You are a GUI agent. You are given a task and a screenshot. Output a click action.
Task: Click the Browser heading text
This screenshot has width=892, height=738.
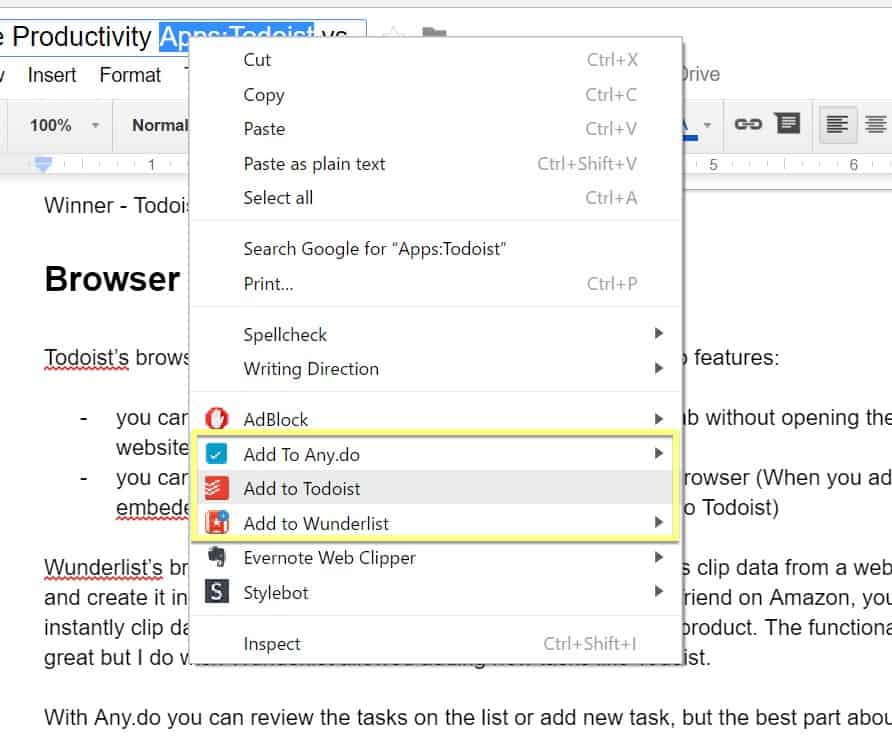[x=112, y=279]
